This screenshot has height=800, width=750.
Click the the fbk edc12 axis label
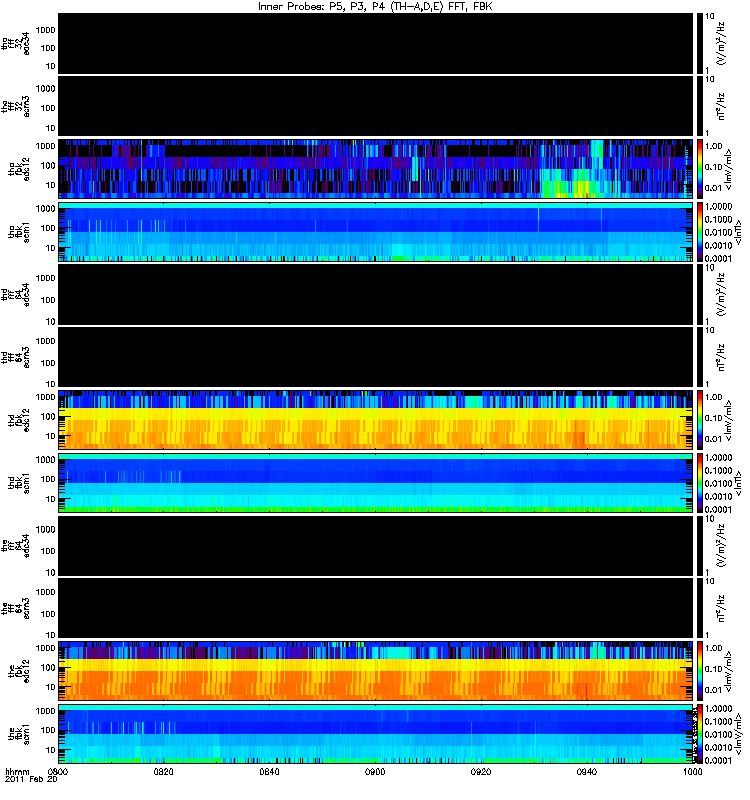point(19,671)
